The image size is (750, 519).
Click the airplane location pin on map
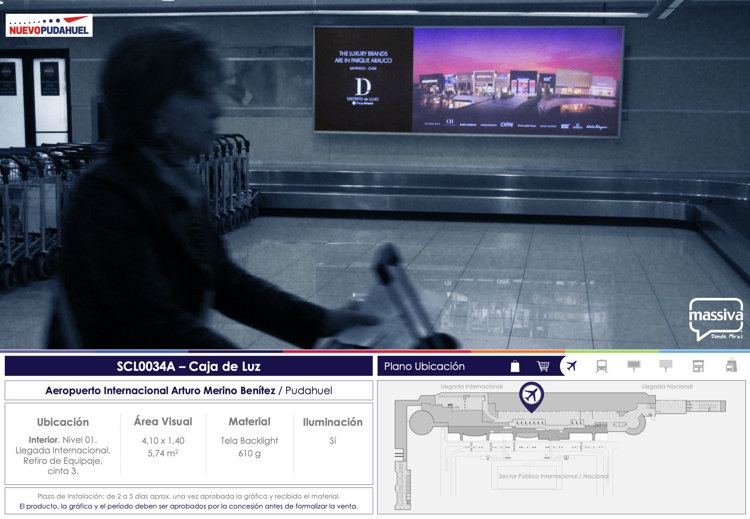click(531, 397)
